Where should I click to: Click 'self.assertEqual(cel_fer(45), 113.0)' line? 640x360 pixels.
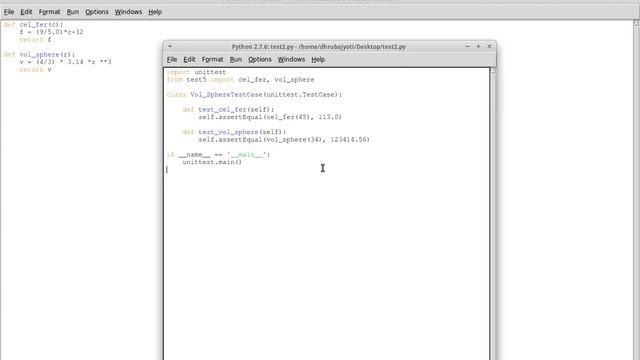point(270,117)
